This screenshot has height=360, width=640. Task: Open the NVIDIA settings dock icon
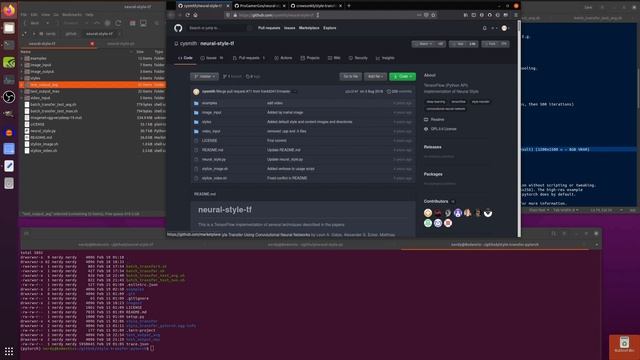point(9,62)
